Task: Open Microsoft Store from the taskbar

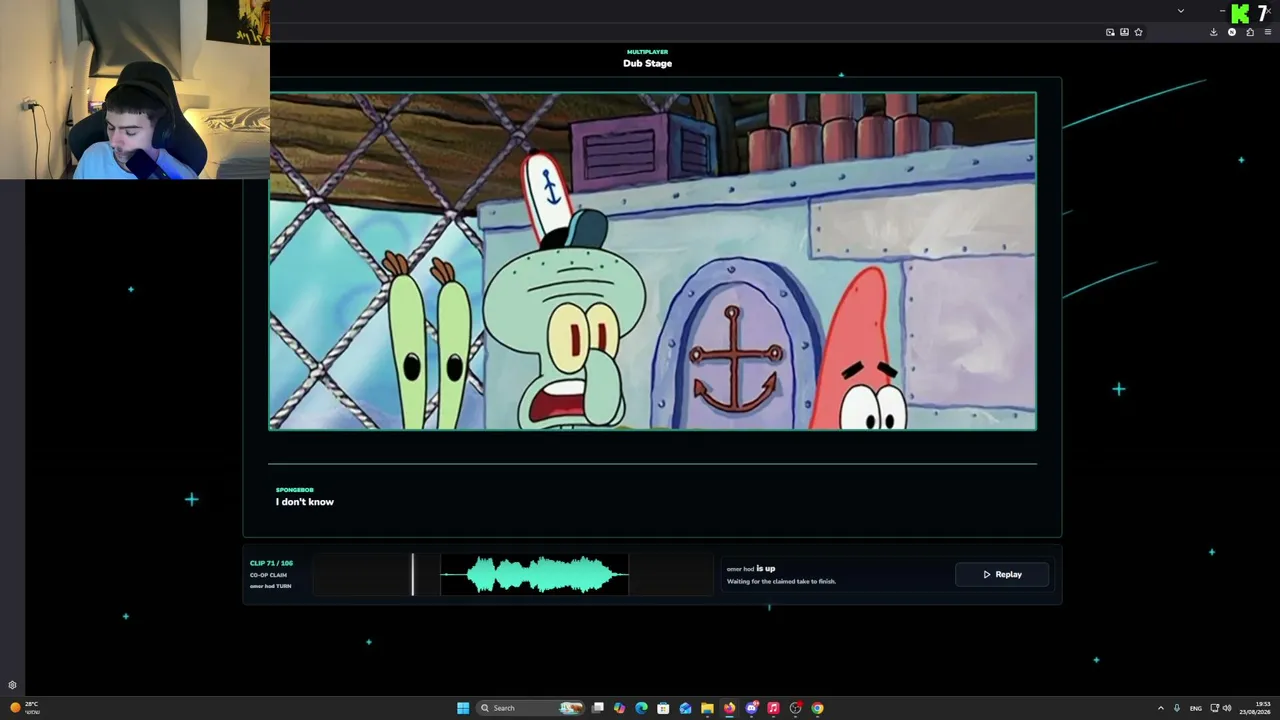Action: 663,708
